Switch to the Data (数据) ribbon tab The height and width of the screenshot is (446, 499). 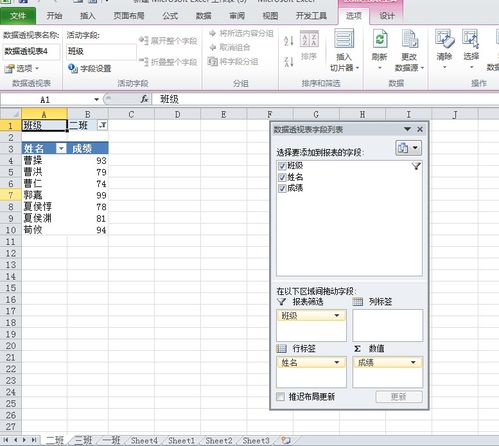pos(203,16)
